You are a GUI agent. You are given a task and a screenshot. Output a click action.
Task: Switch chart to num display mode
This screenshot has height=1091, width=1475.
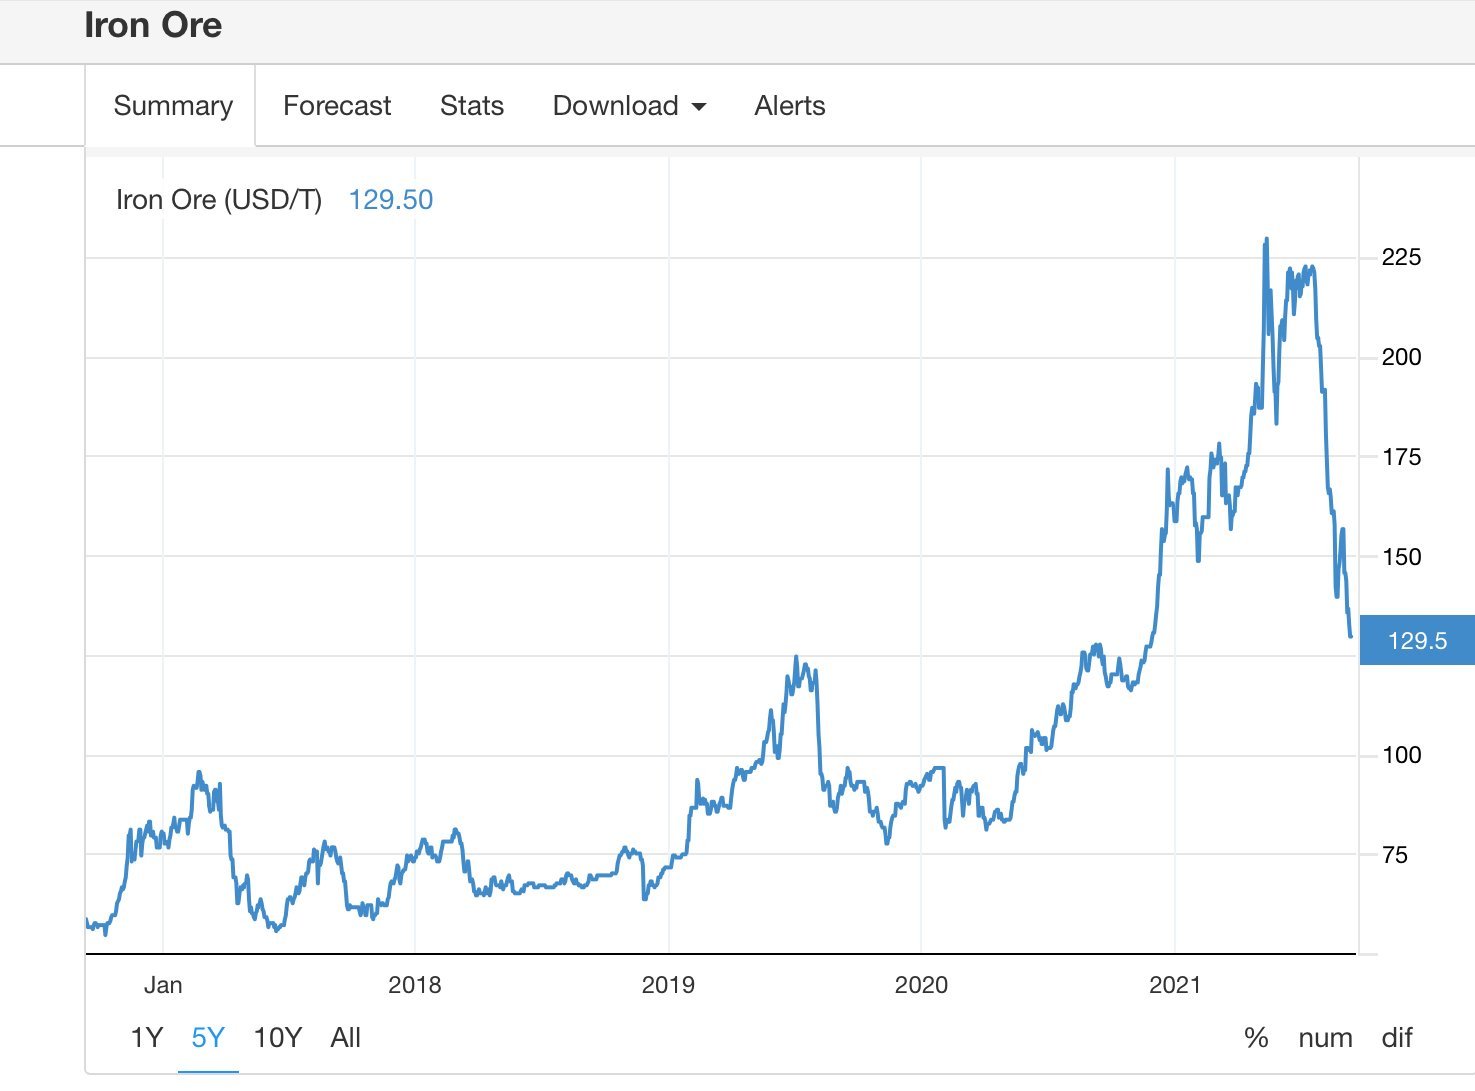(x=1325, y=1038)
